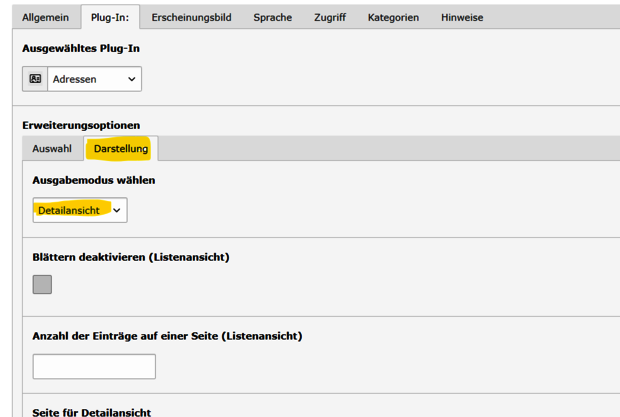Switch to the Kategorien tab
Screen dimensions: 620x417
[x=394, y=18]
